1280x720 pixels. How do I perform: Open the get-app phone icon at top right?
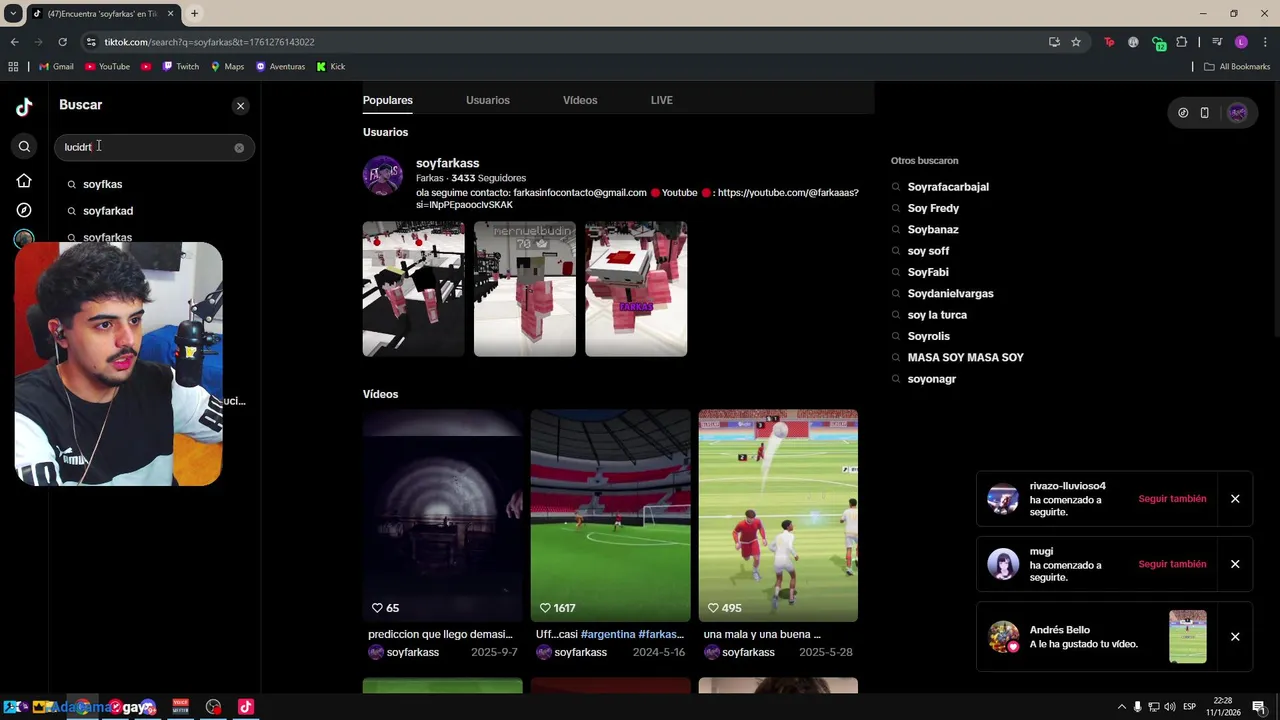click(1205, 113)
